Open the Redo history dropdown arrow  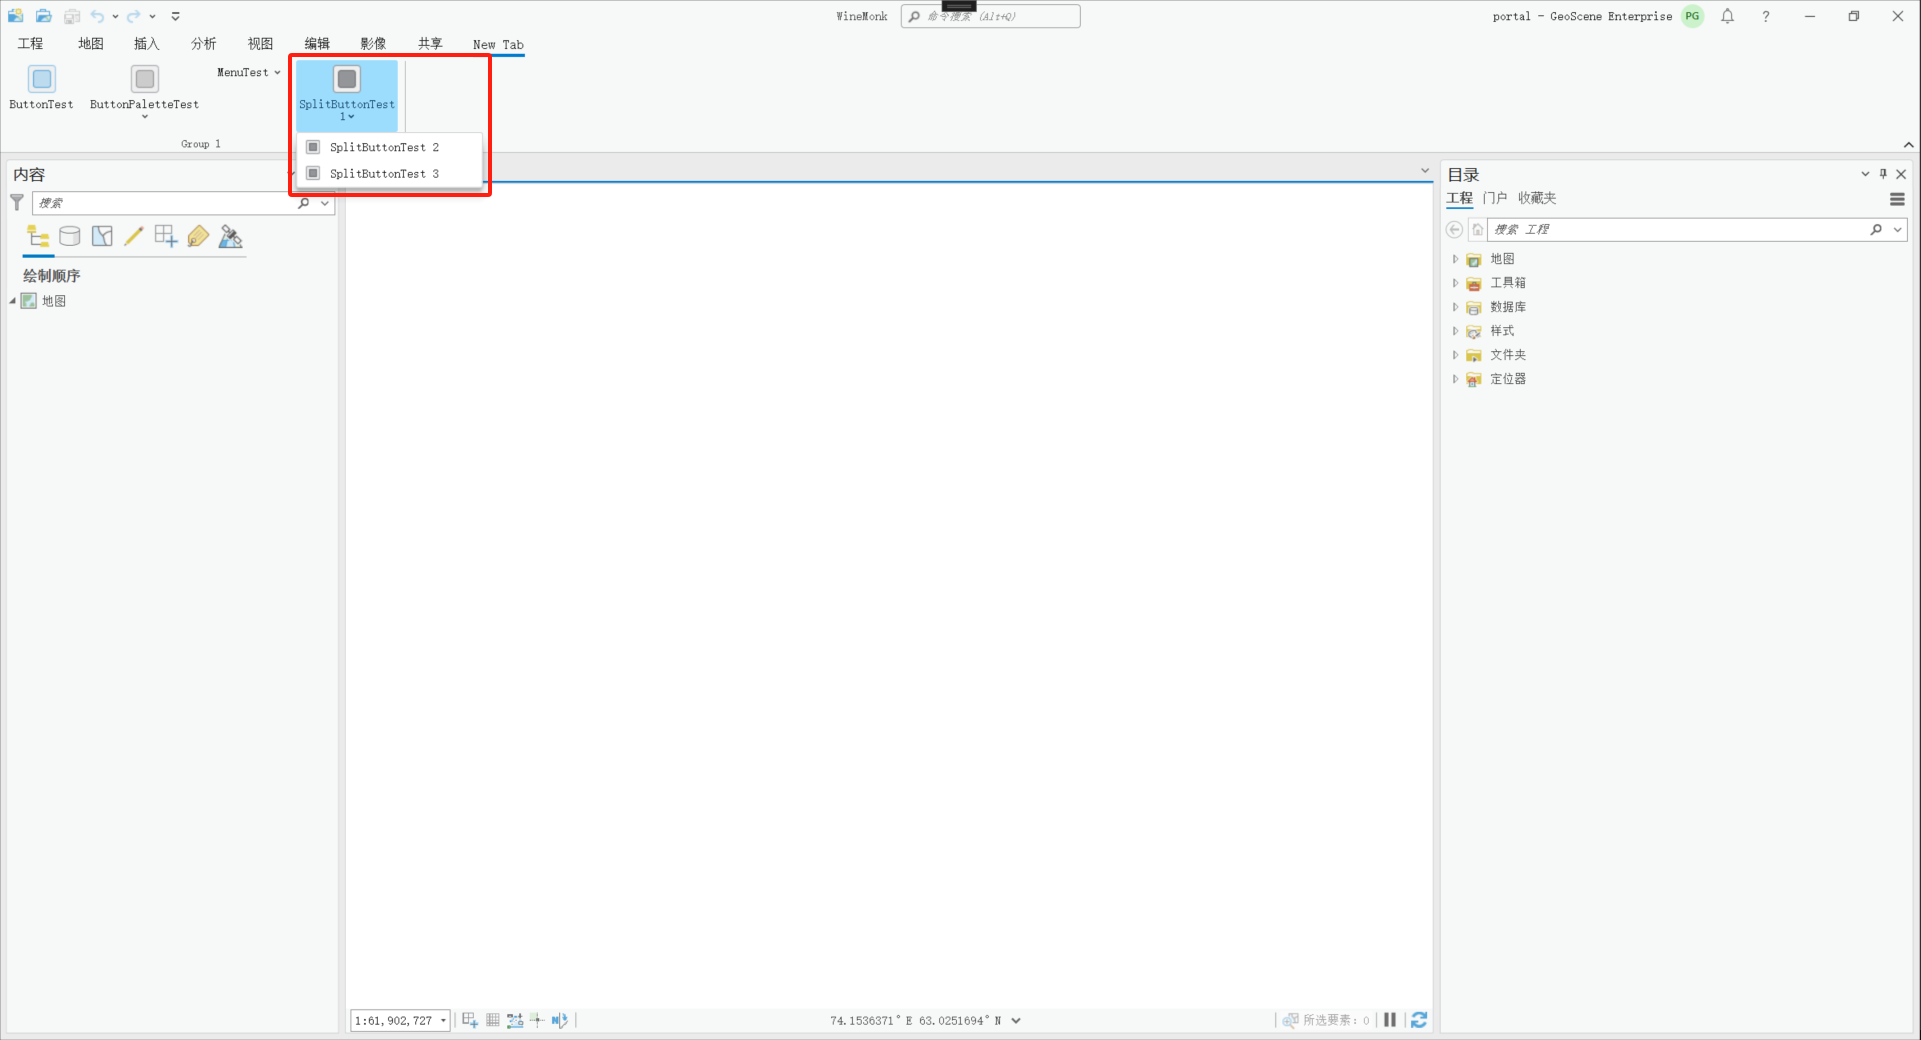click(152, 16)
